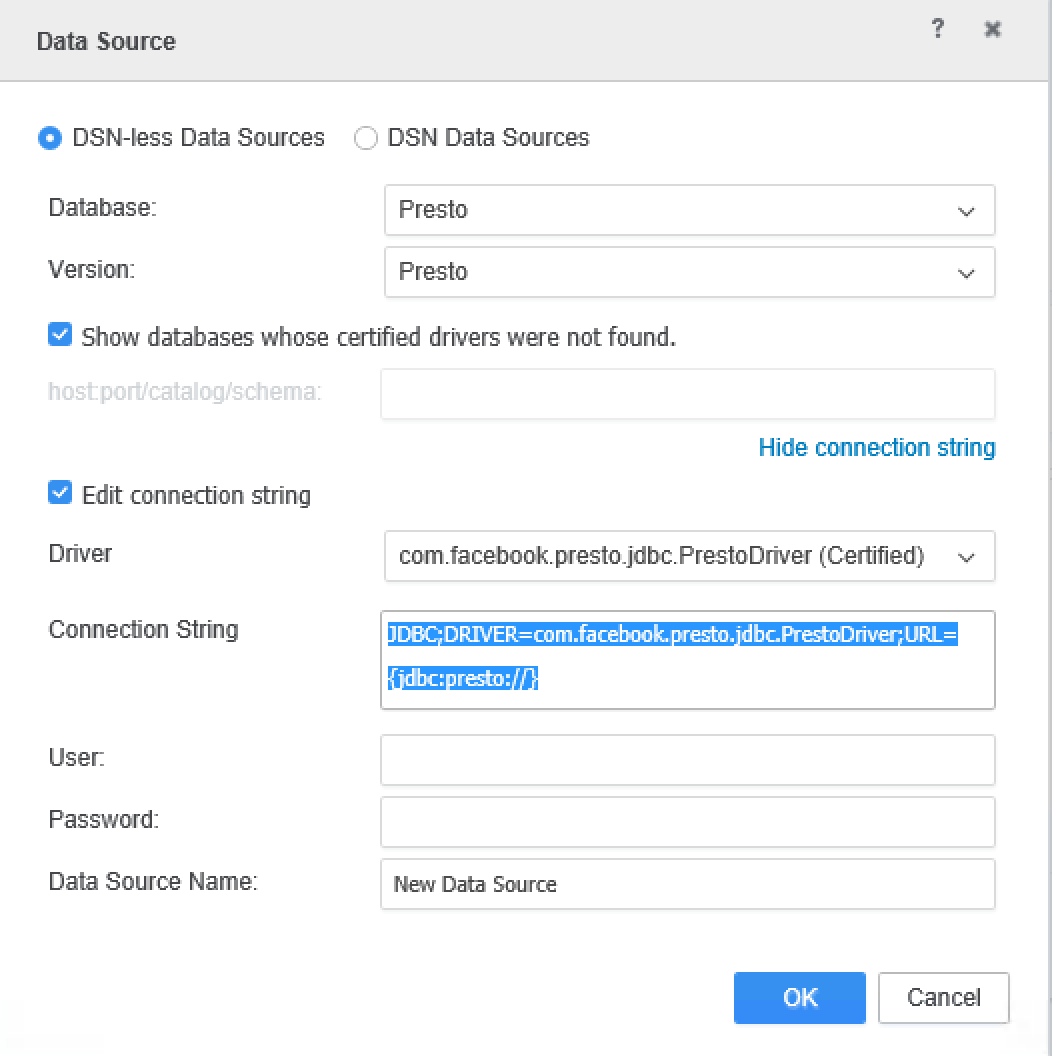
Task: Focus the User input field
Action: coord(687,760)
